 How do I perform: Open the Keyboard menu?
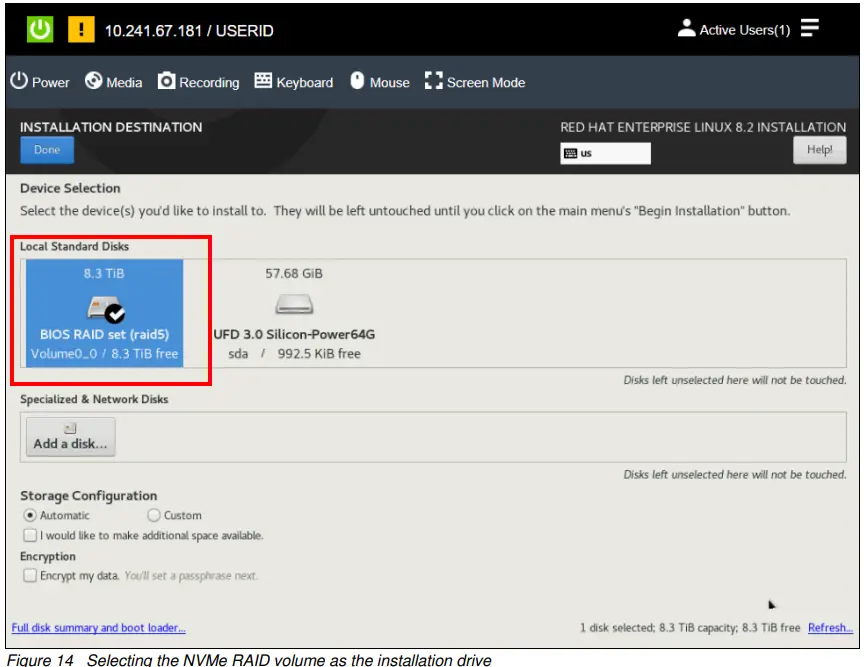coord(294,82)
